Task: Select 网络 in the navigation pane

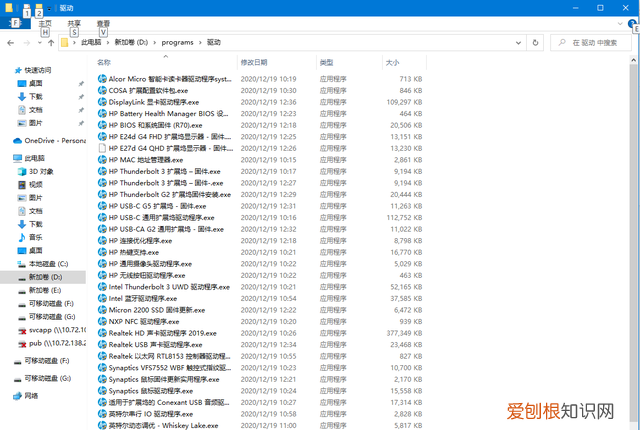Action: [x=31, y=396]
